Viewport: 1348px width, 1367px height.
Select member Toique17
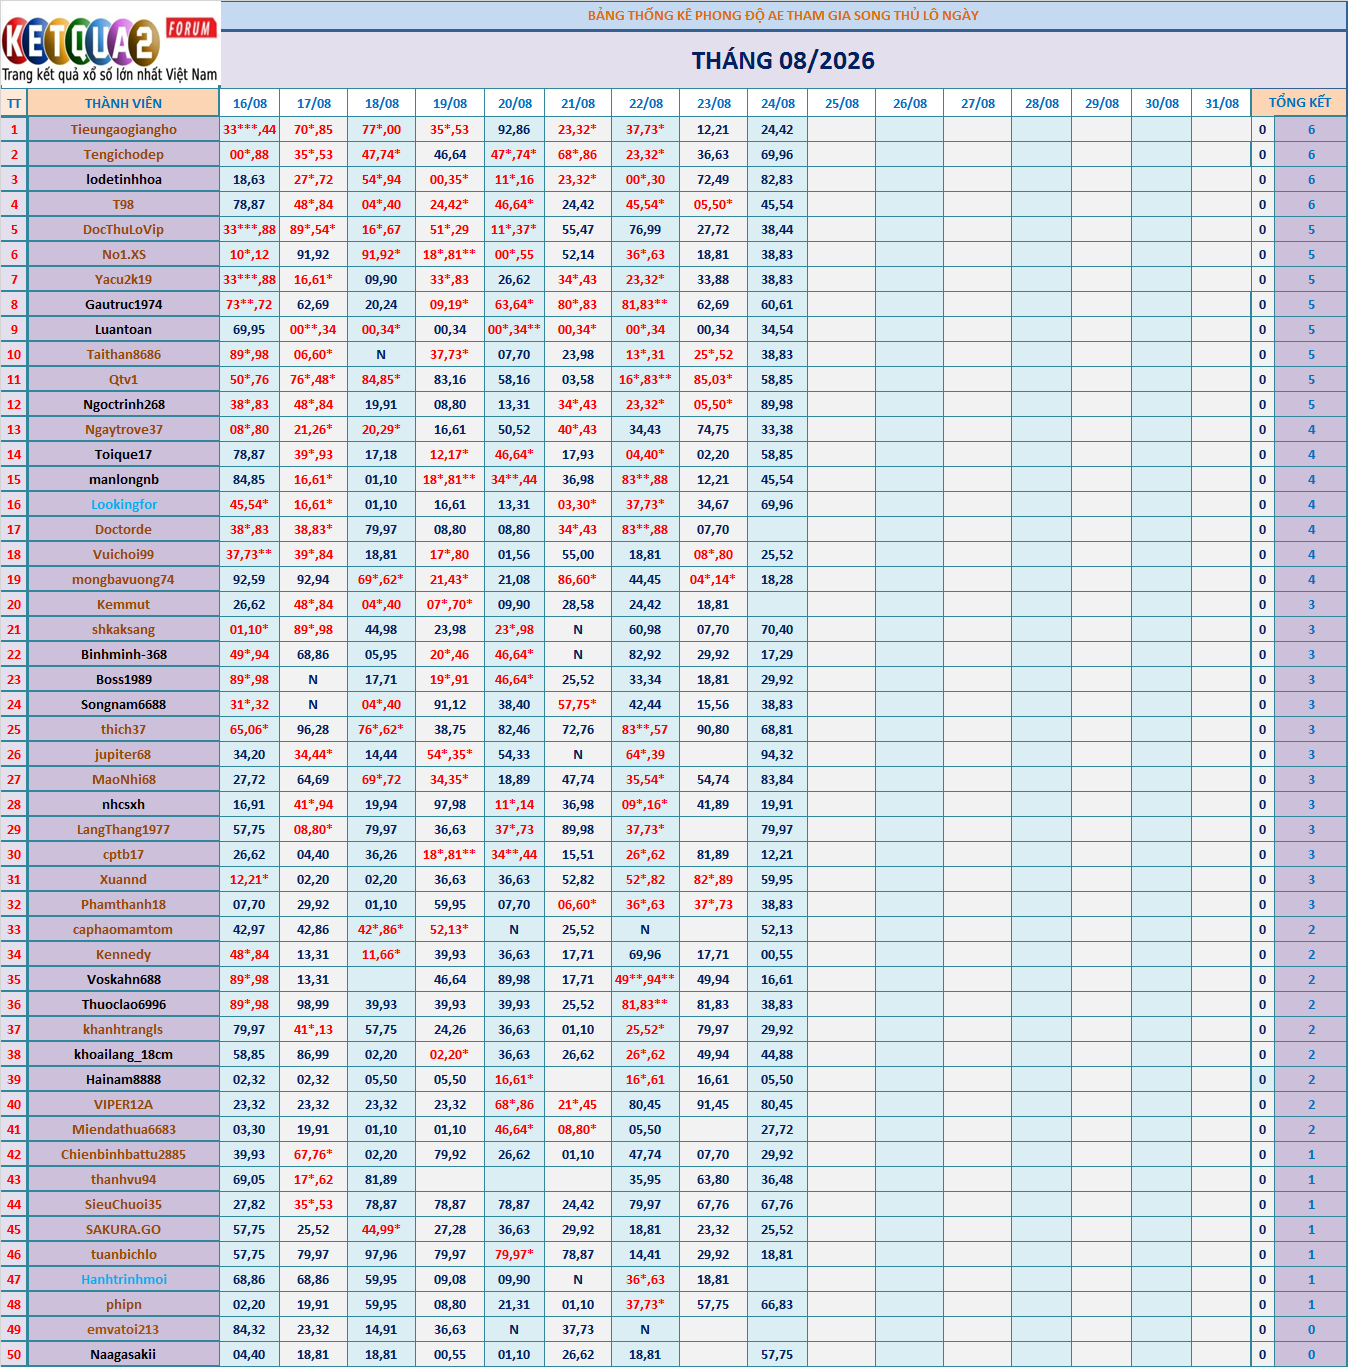[x=123, y=455]
